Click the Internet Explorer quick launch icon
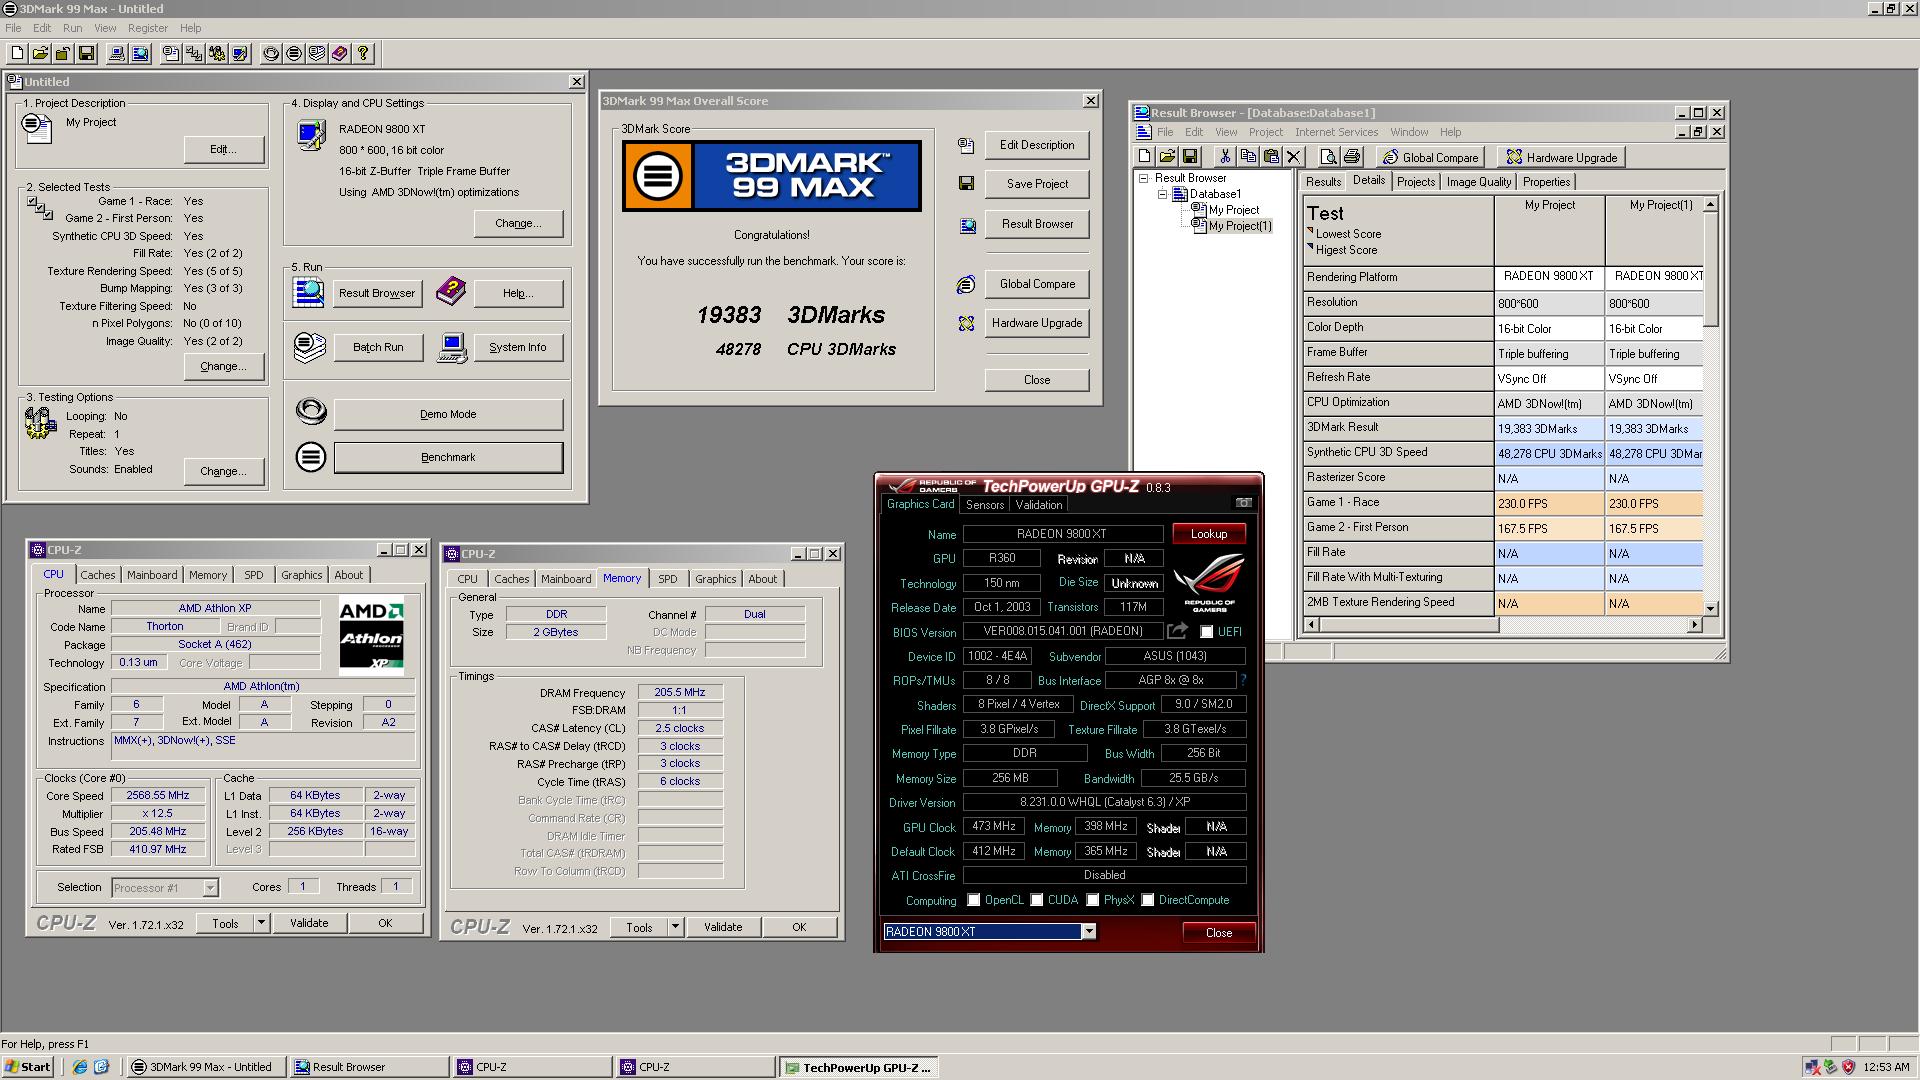The height and width of the screenshot is (1080, 1920). (79, 1067)
